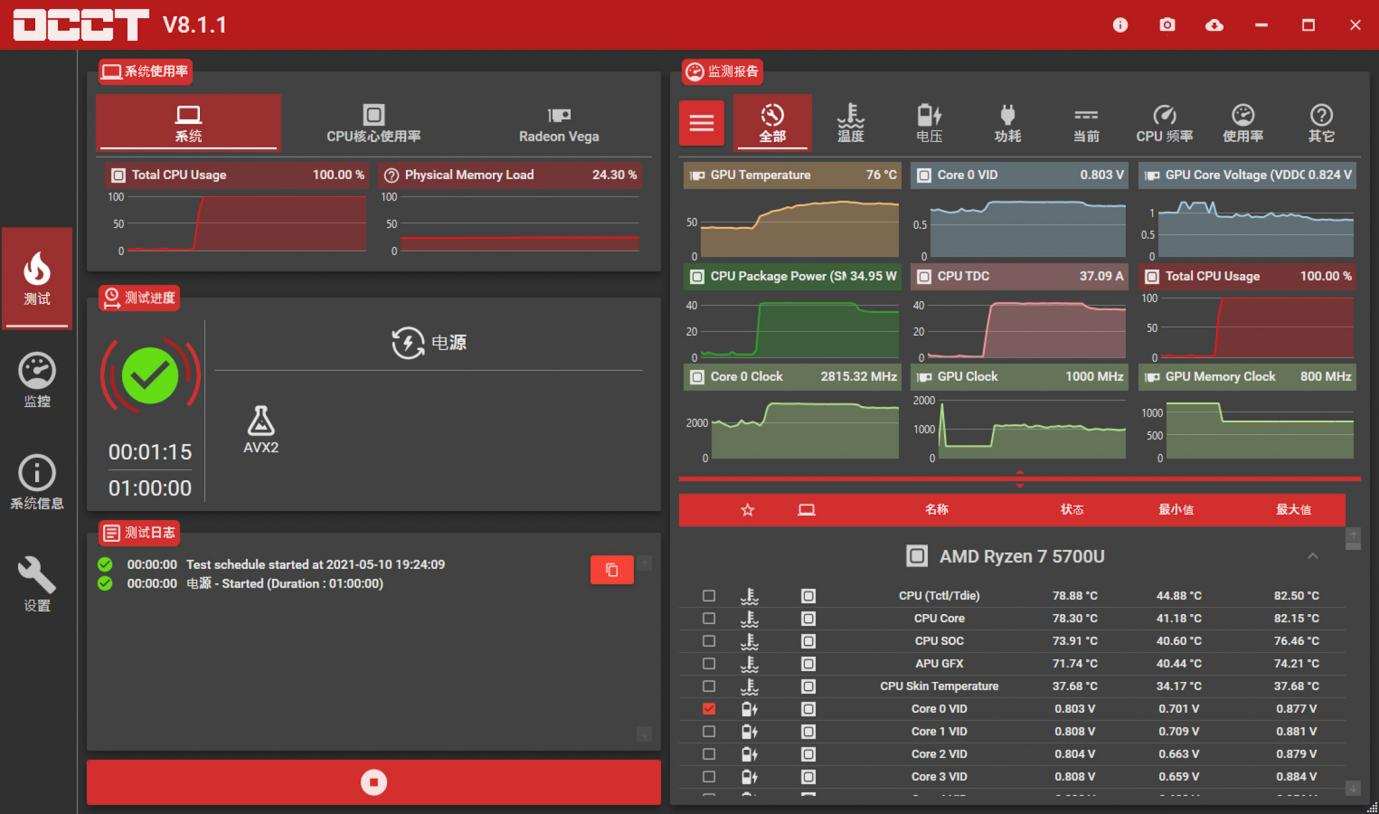Click the chip icon in CPU SOC row
The image size is (1379, 814).
(x=808, y=641)
